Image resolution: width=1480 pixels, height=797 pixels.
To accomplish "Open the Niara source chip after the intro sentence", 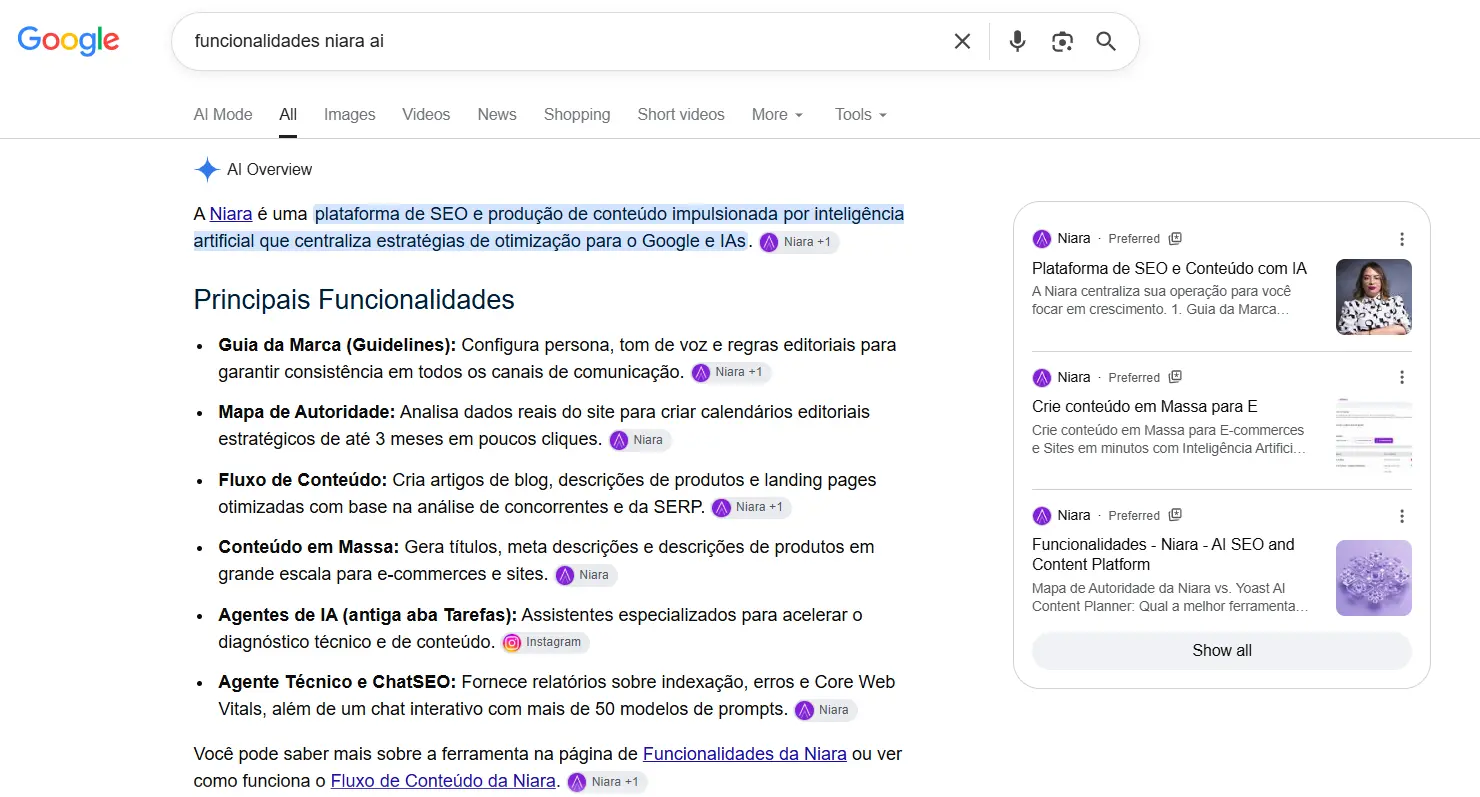I will click(x=798, y=242).
